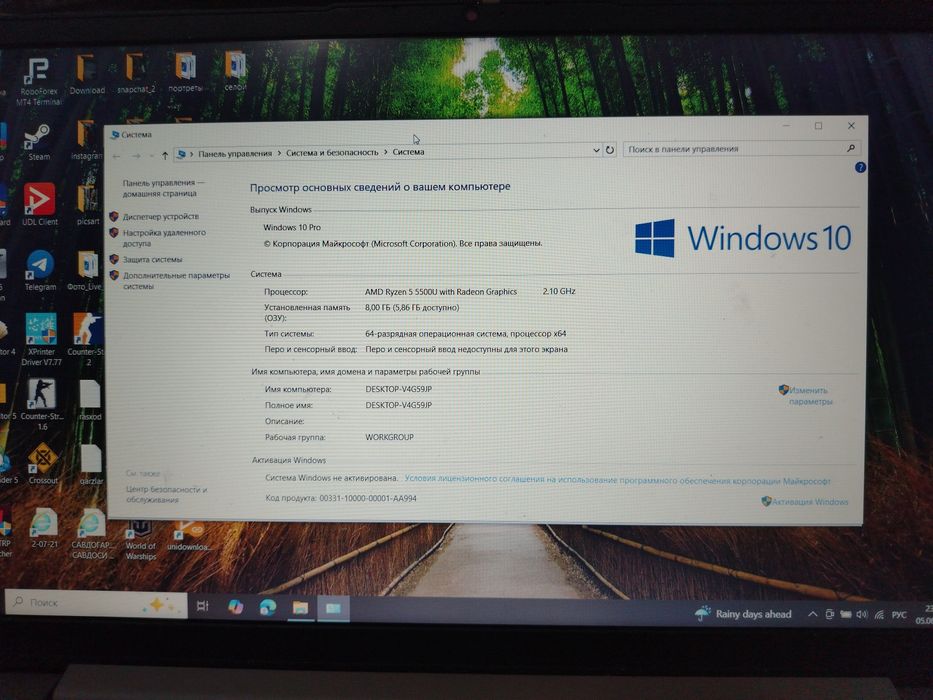Open Rainy days ahead weather widget
933x700 pixels.
click(743, 614)
